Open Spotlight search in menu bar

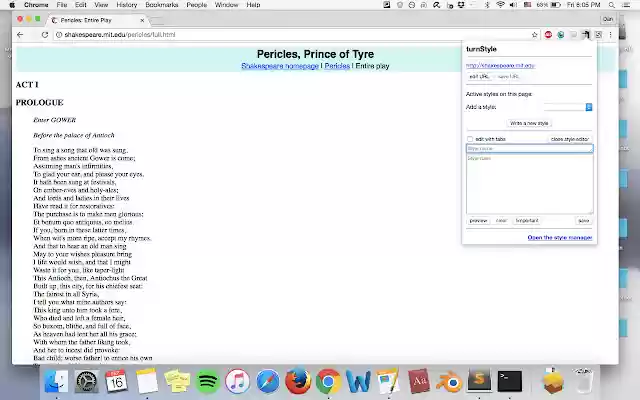[611, 5]
